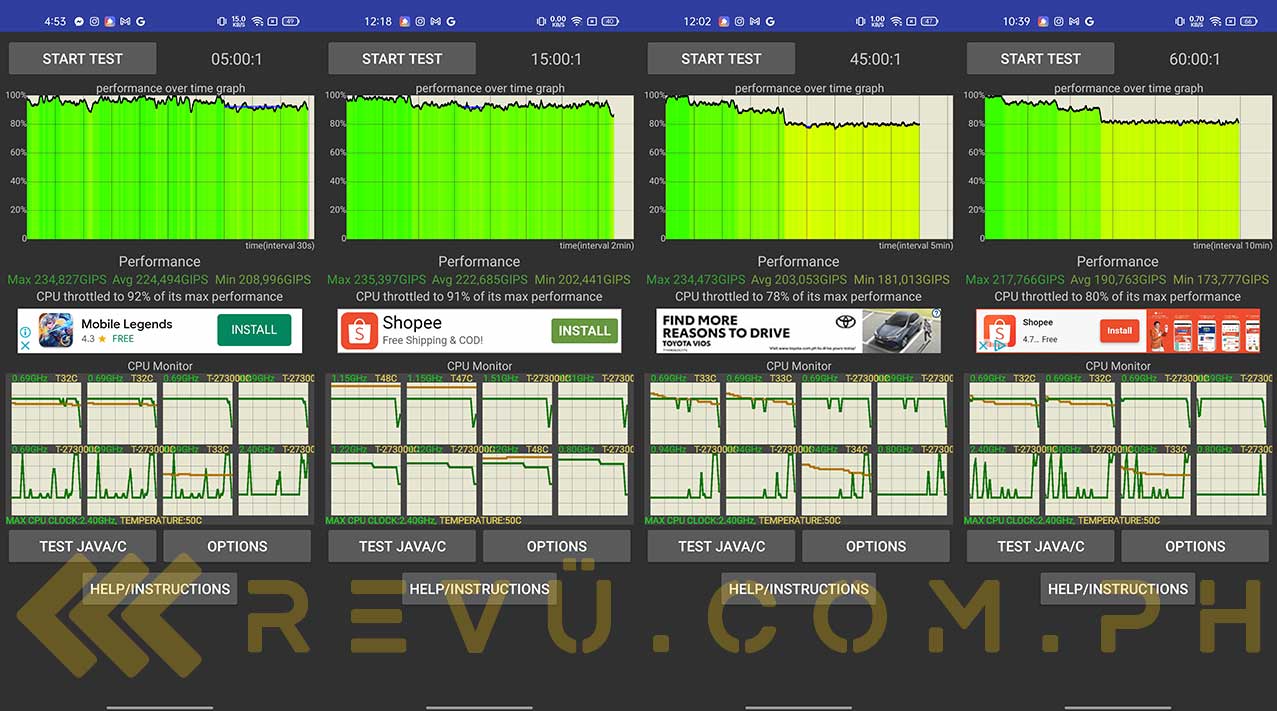Viewport: 1277px width, 711px height.
Task: Tap the Gmail status icon beside 12:18
Action: (x=437, y=21)
